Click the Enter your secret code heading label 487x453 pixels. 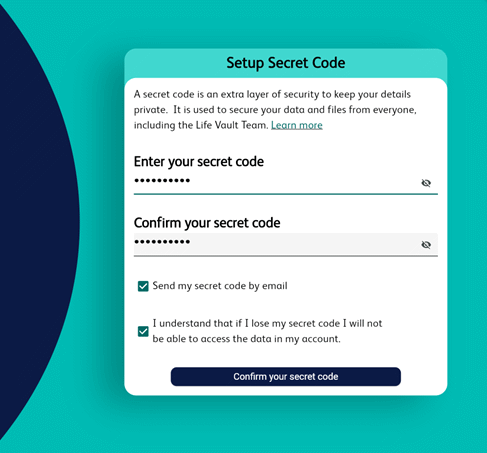click(199, 162)
